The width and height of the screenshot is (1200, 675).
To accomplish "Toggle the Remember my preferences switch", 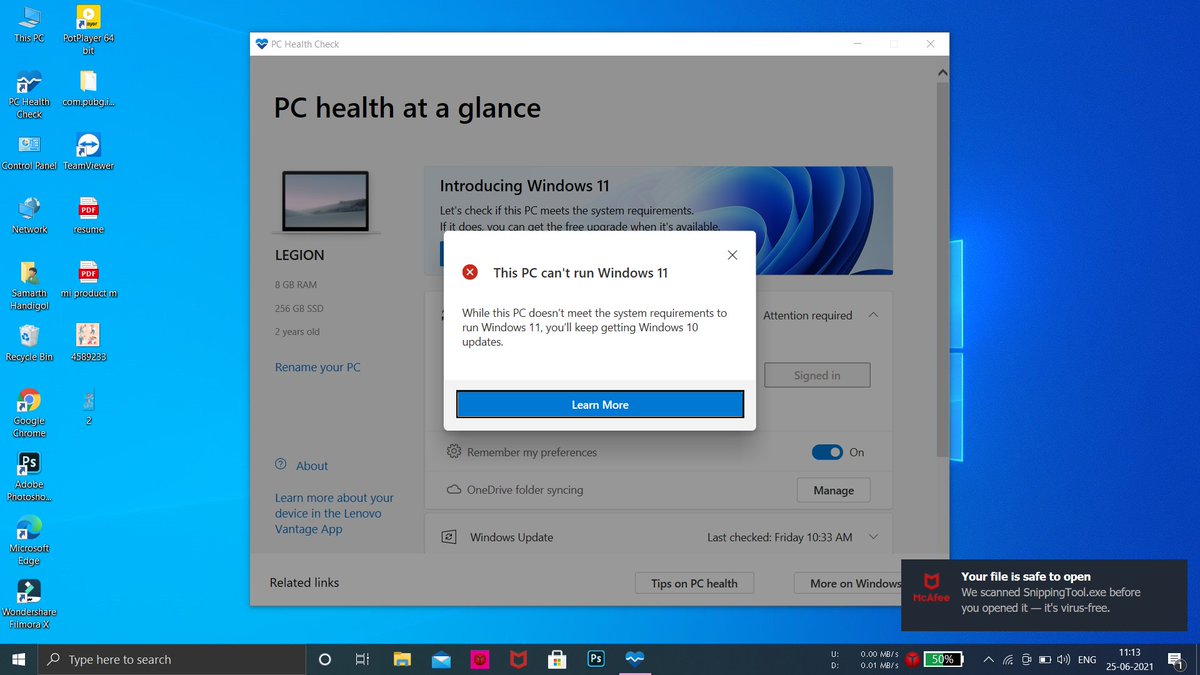I will (x=827, y=452).
